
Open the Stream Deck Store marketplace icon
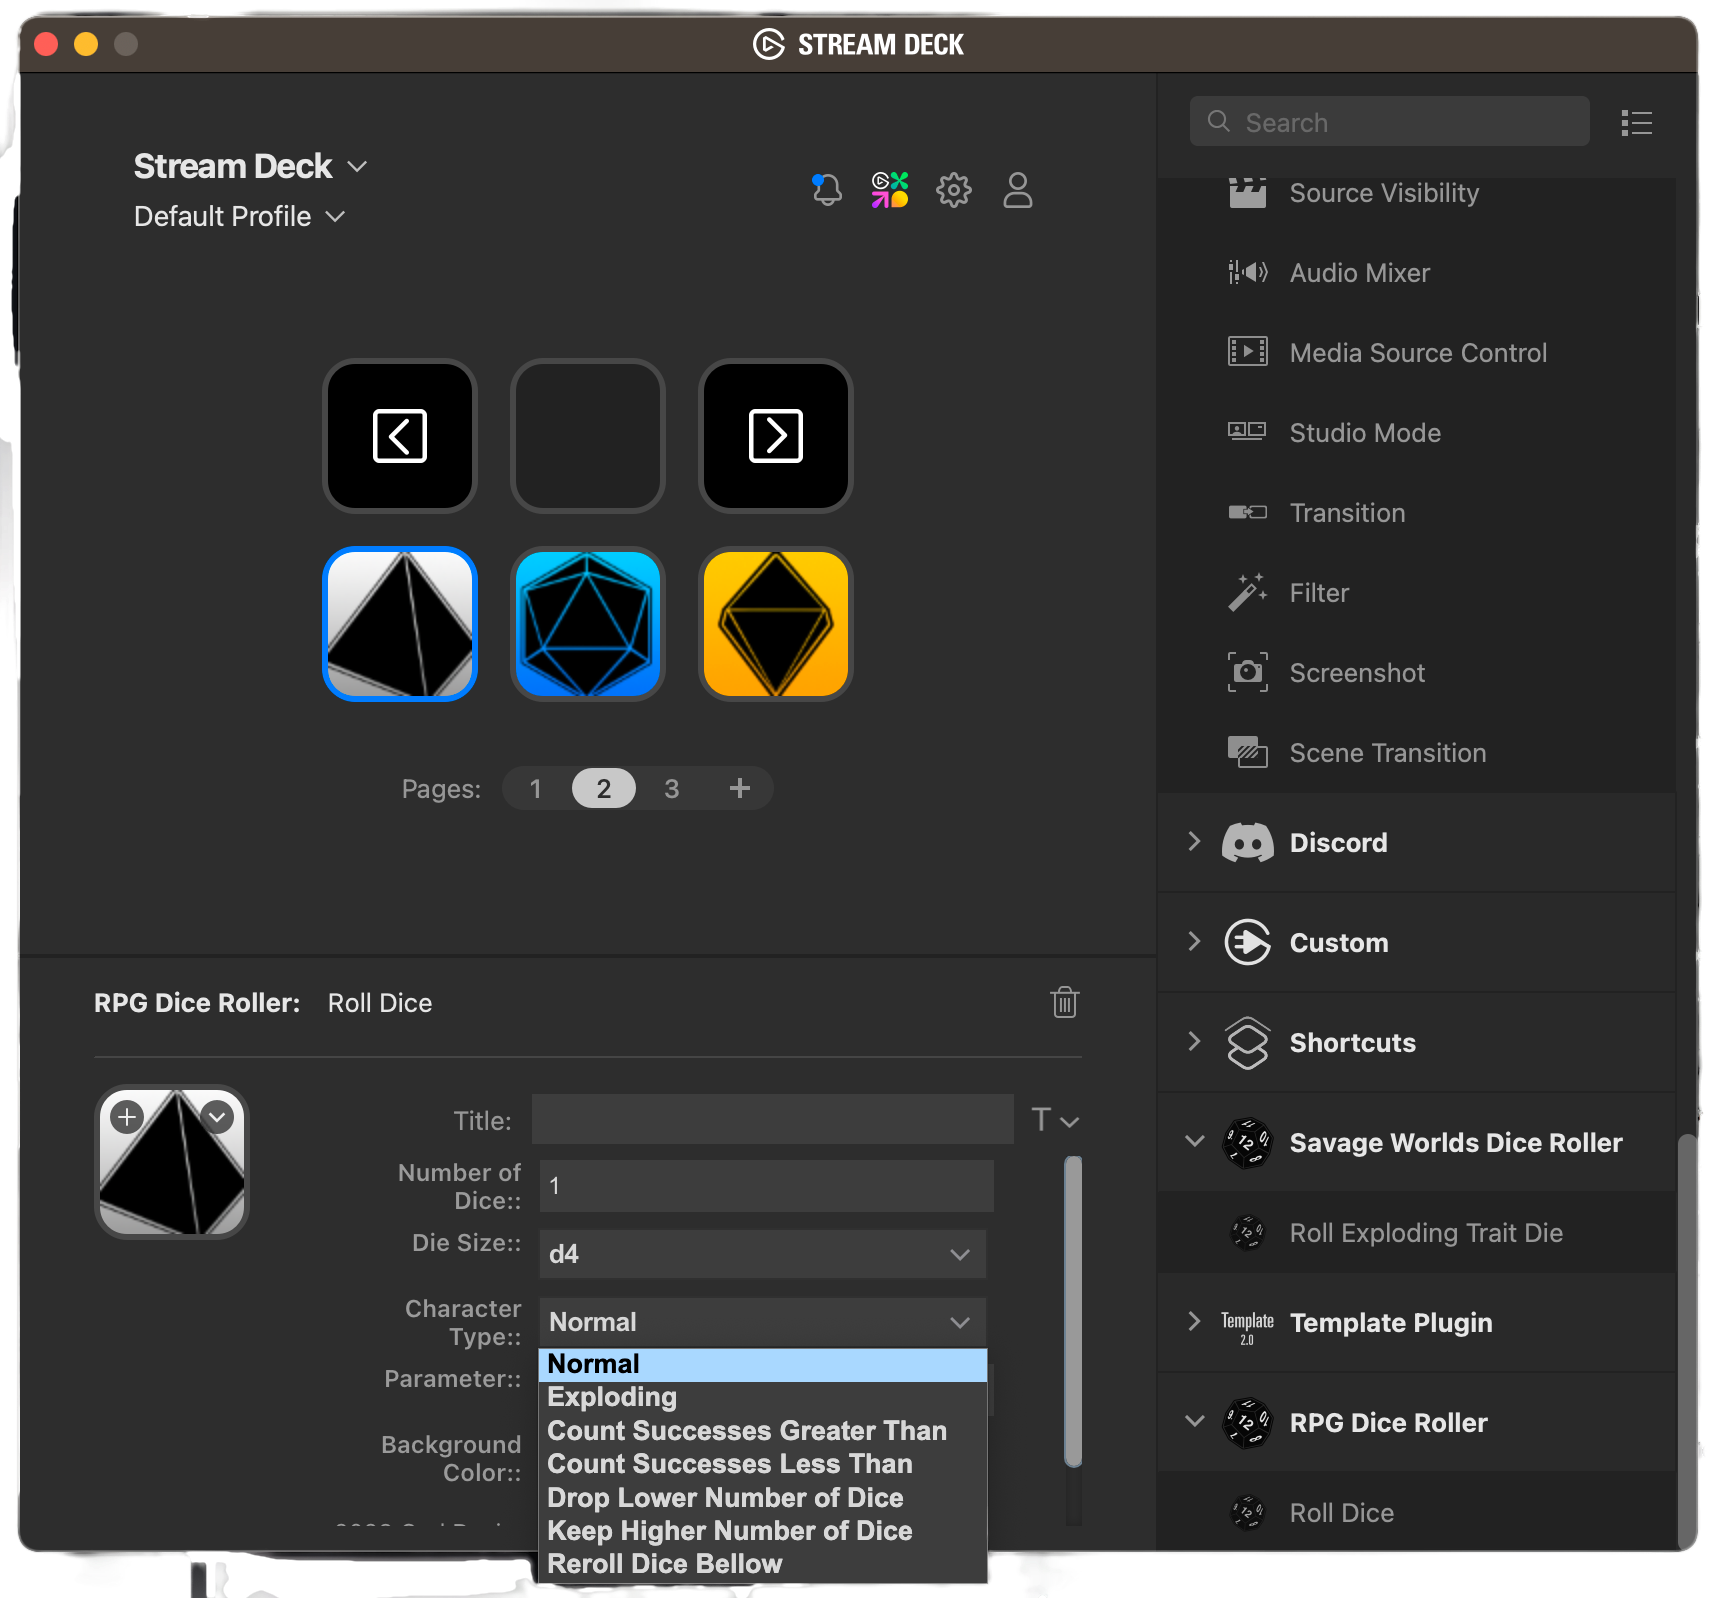click(890, 189)
